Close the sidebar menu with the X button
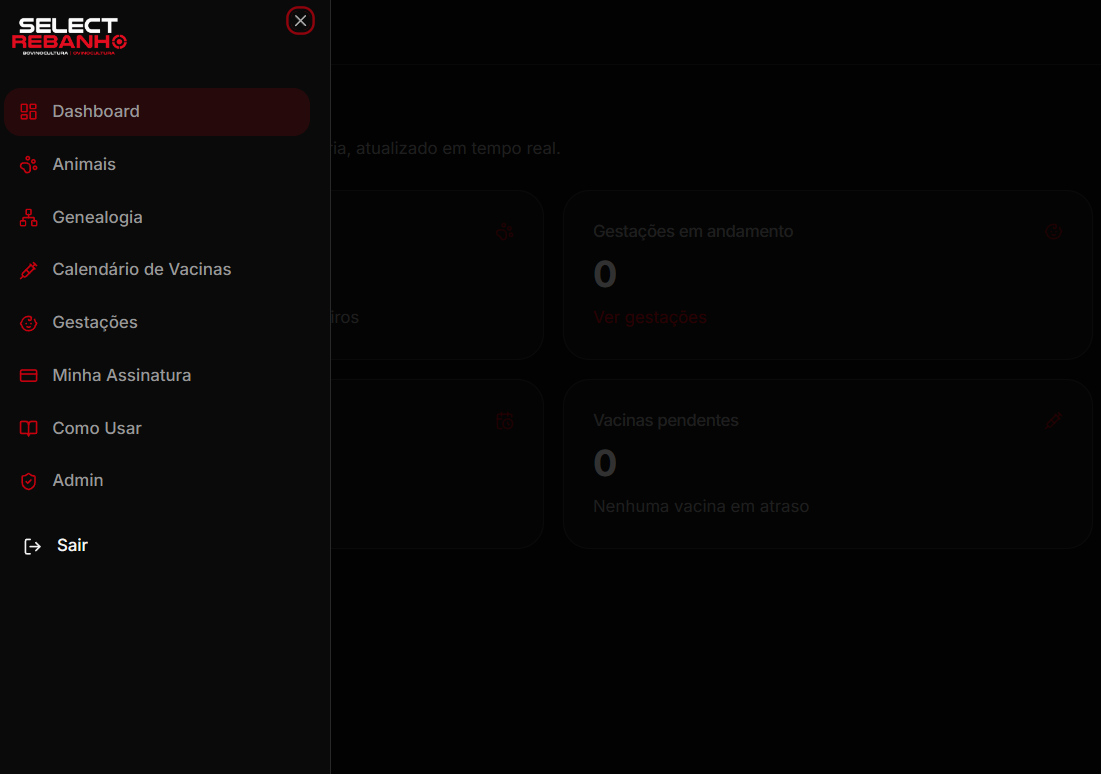Viewport: 1101px width, 774px height. tap(300, 21)
